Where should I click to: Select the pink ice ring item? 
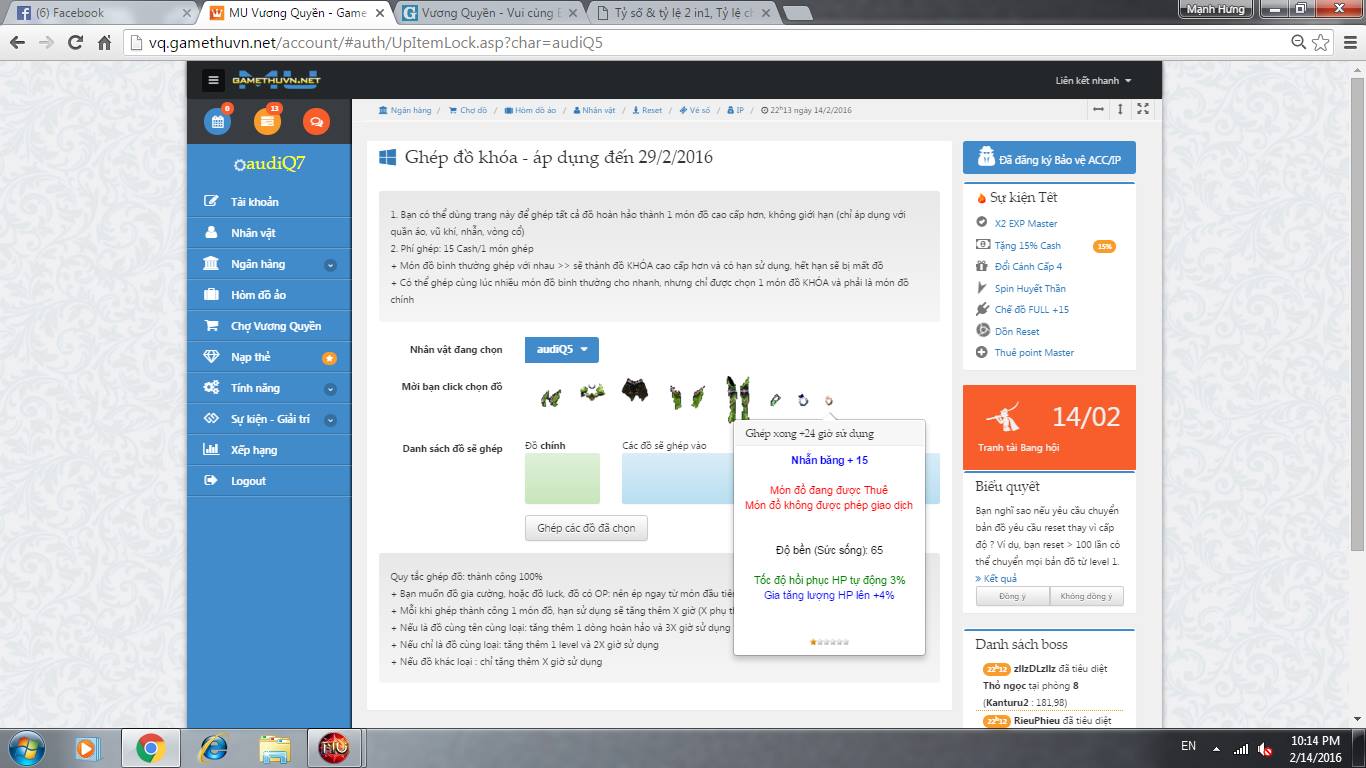coord(829,400)
